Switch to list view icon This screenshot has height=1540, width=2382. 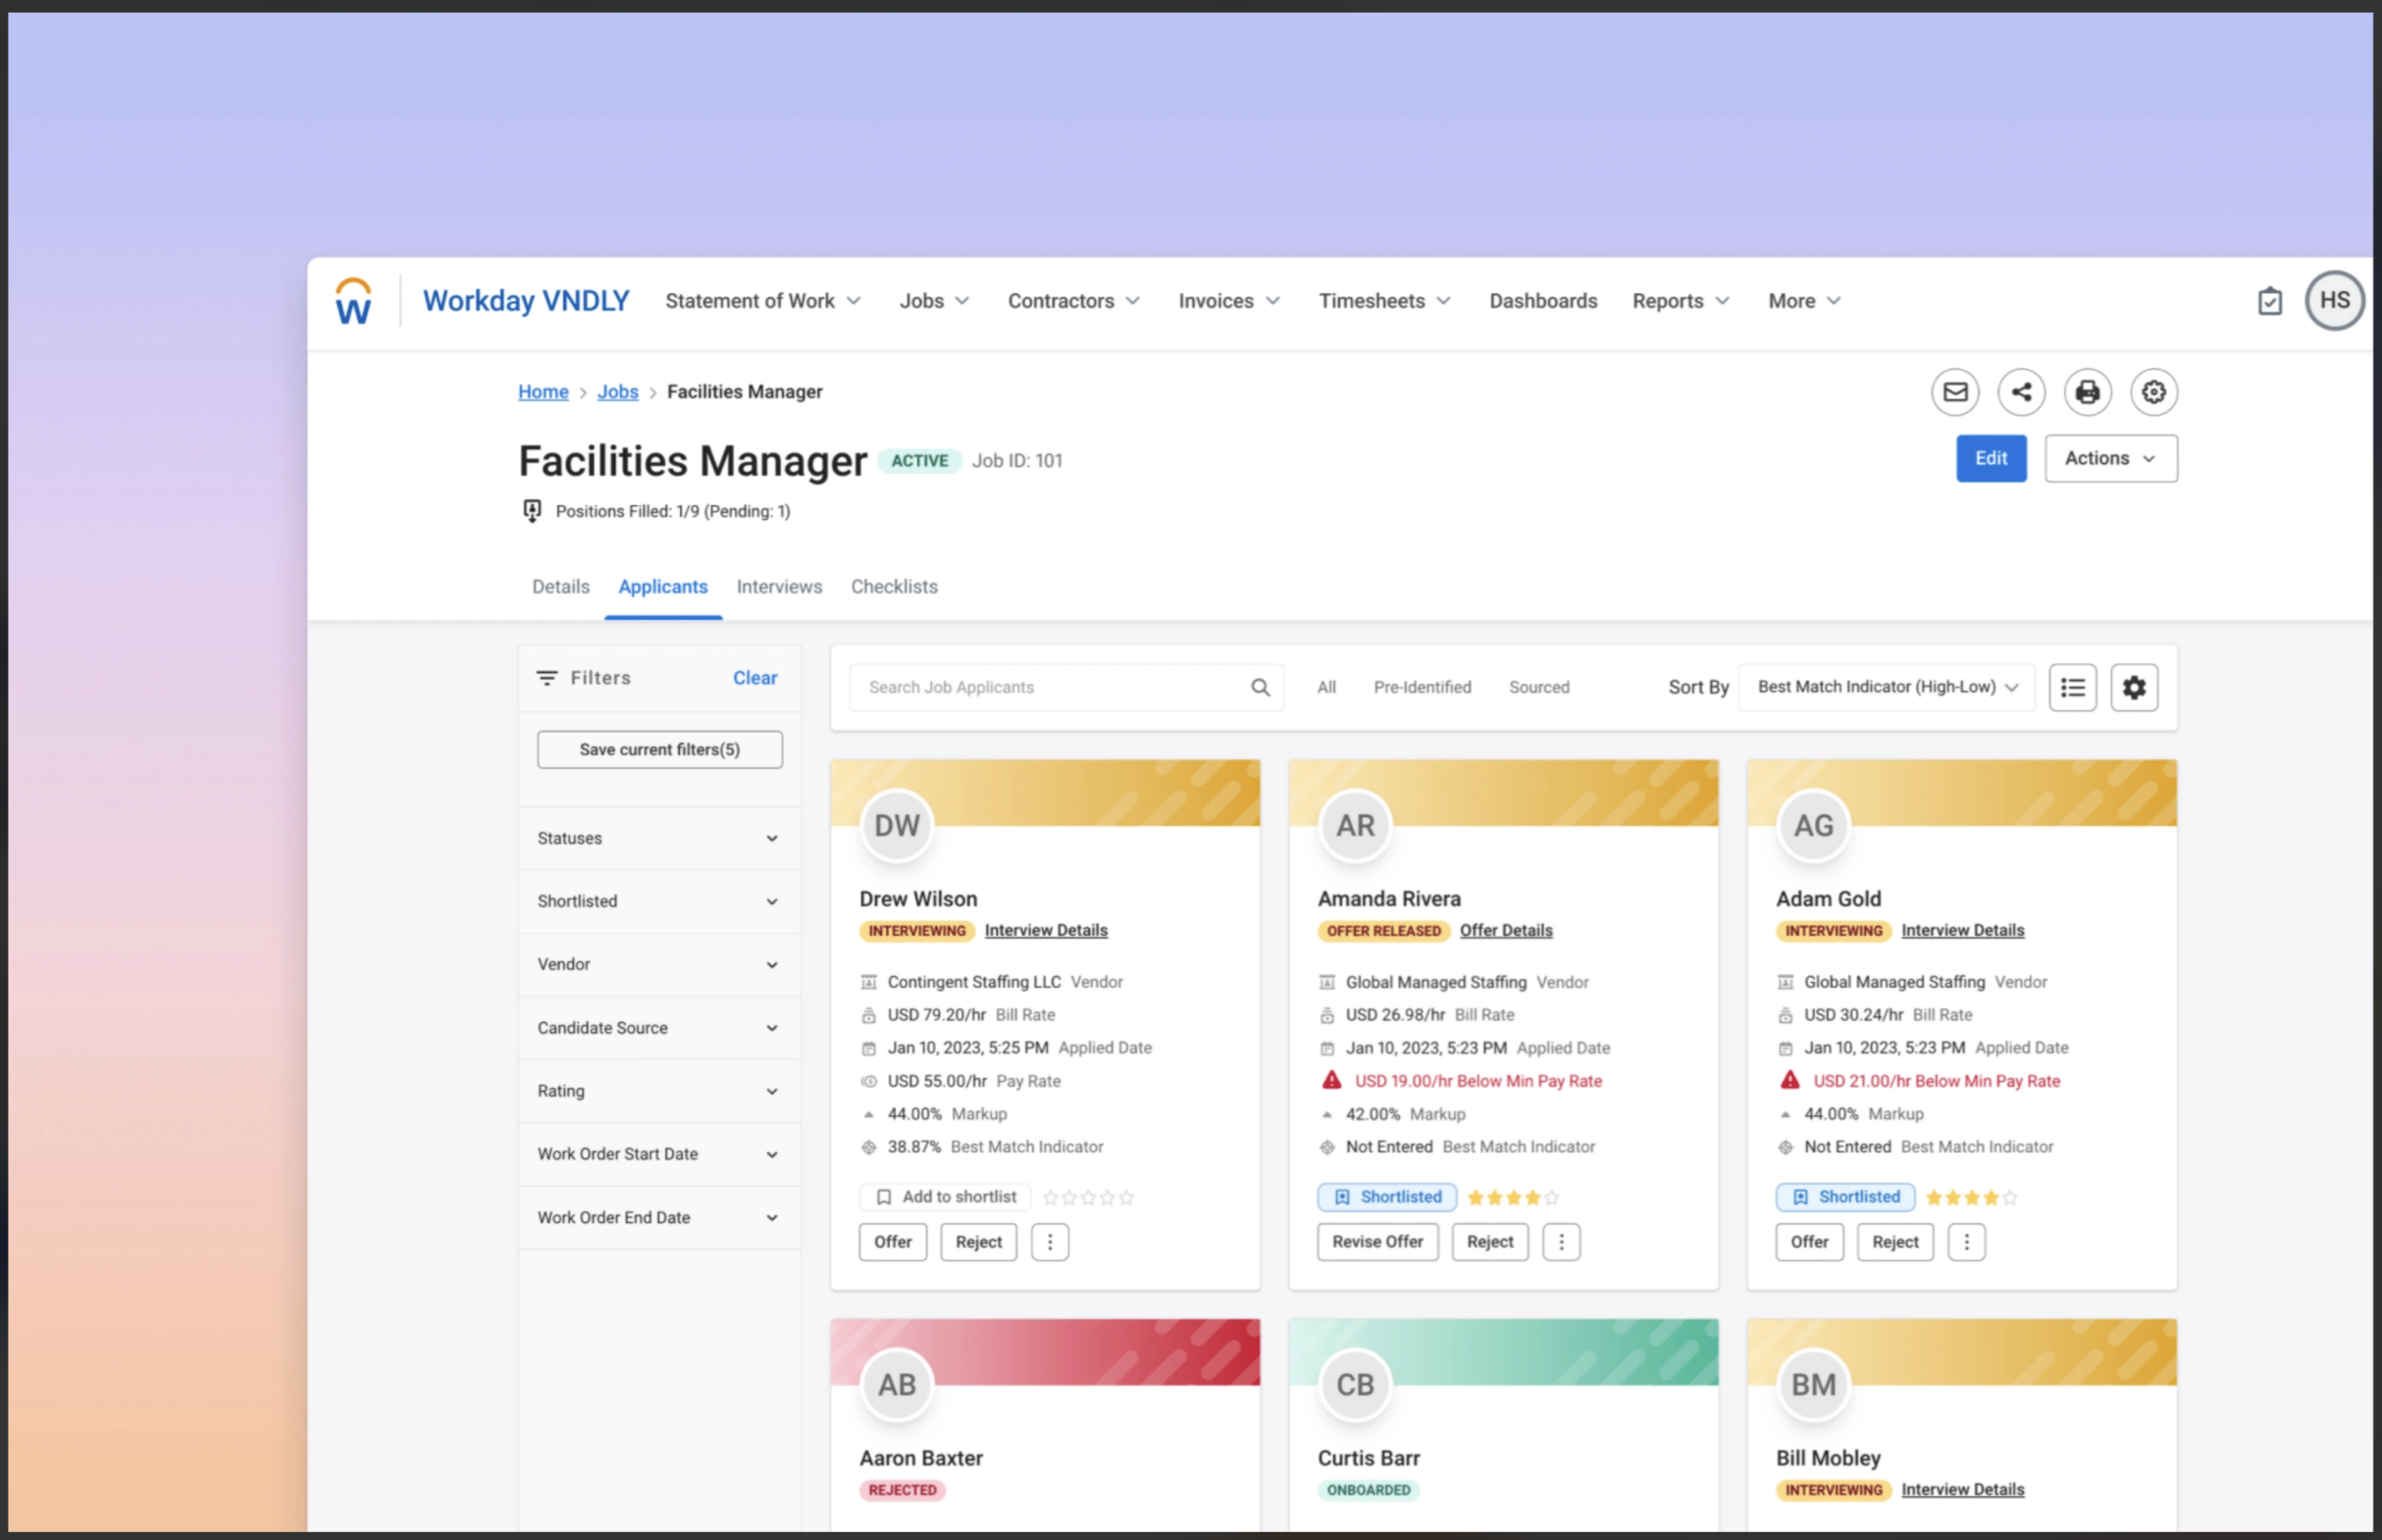click(2072, 688)
